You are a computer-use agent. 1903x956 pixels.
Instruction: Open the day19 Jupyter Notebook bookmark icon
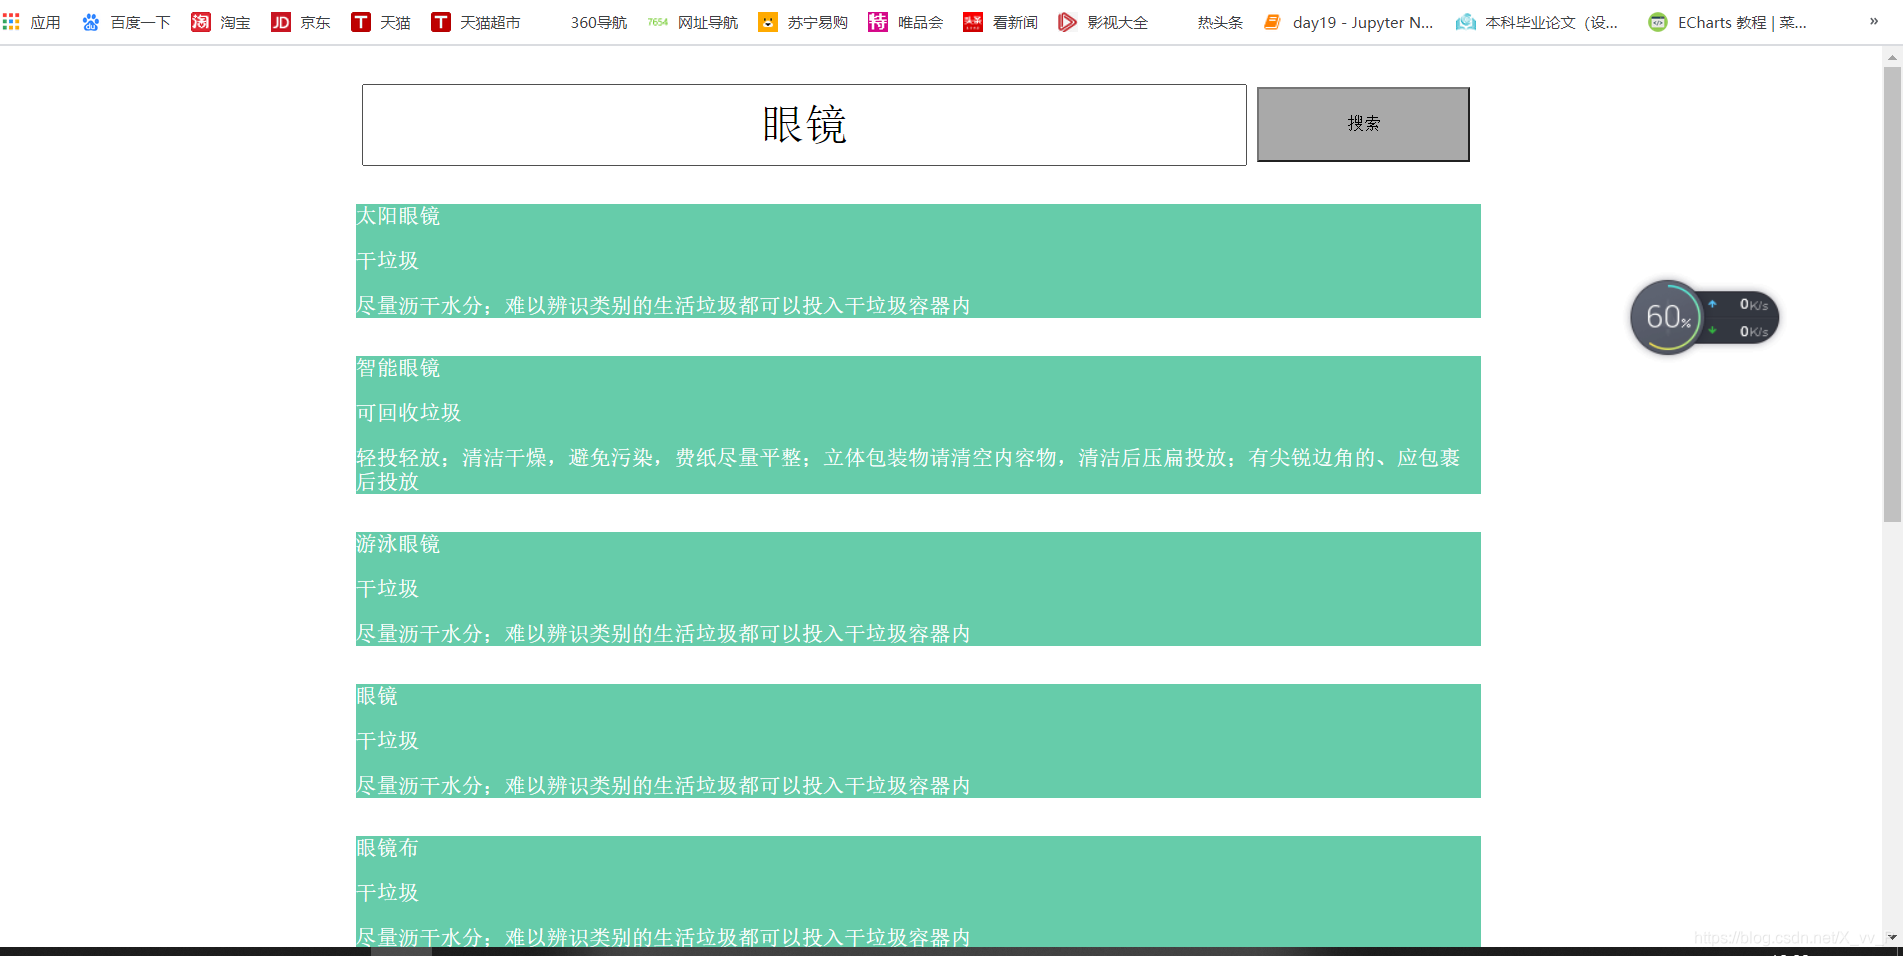point(1272,22)
